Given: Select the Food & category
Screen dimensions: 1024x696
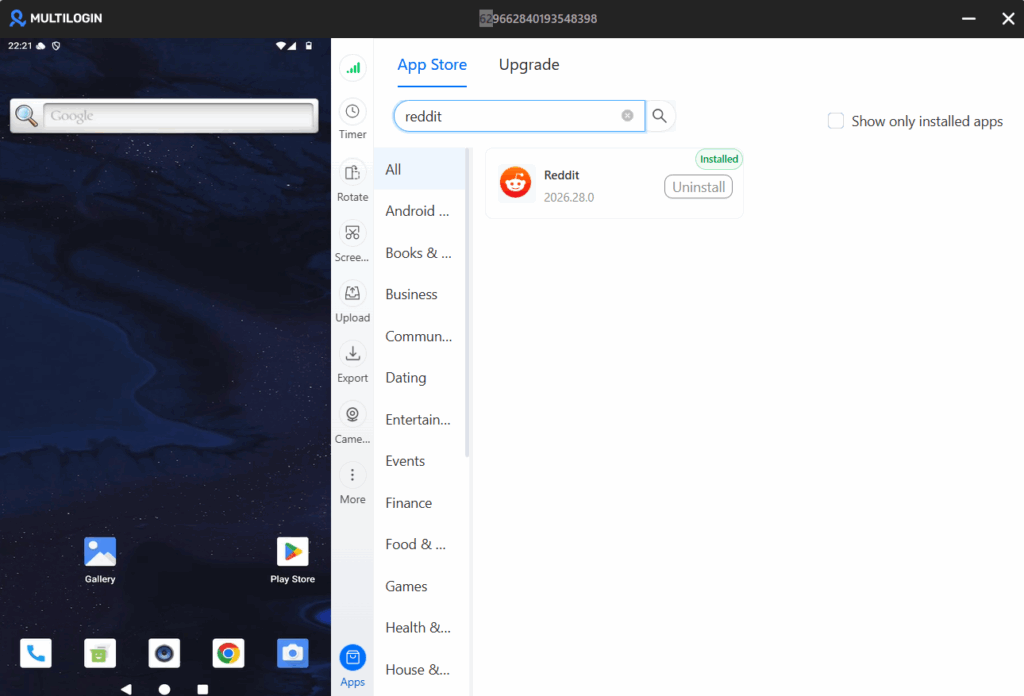Looking at the screenshot, I should click(x=419, y=544).
